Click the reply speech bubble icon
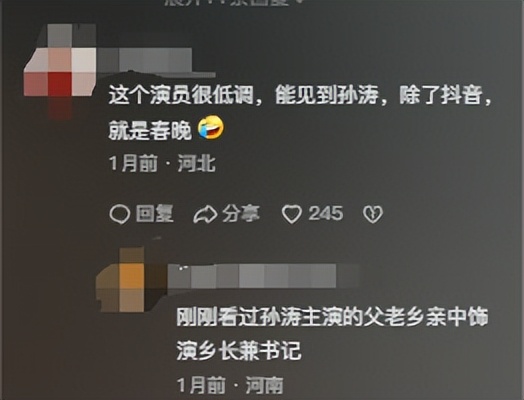This screenshot has height=400, width=524. pos(119,214)
